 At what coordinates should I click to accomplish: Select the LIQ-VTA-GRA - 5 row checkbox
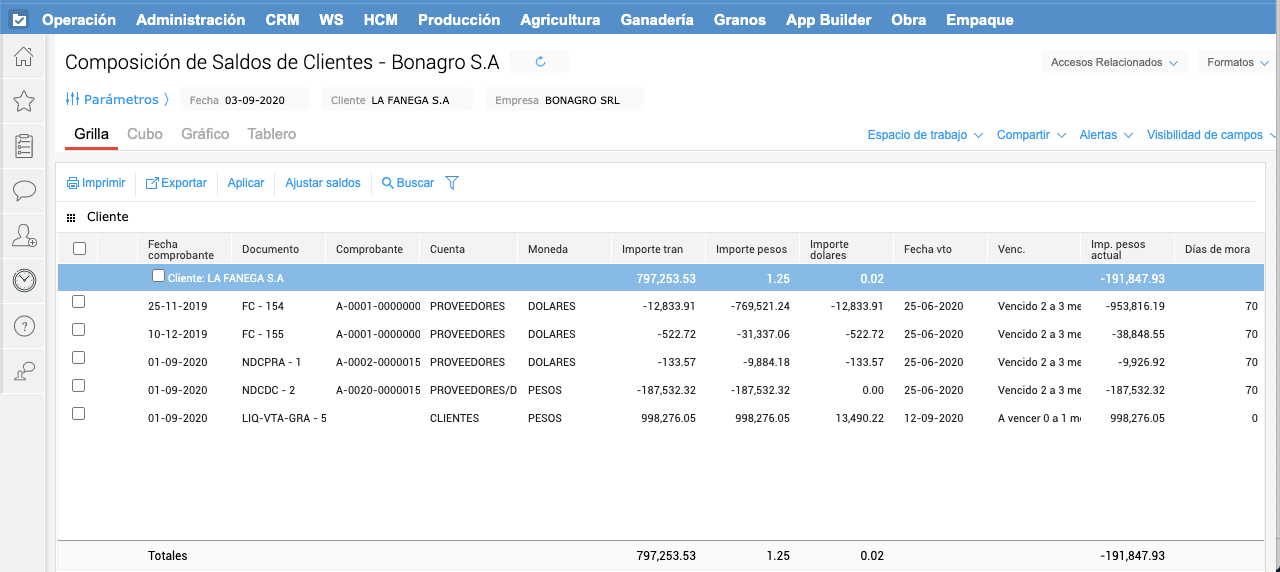click(79, 414)
